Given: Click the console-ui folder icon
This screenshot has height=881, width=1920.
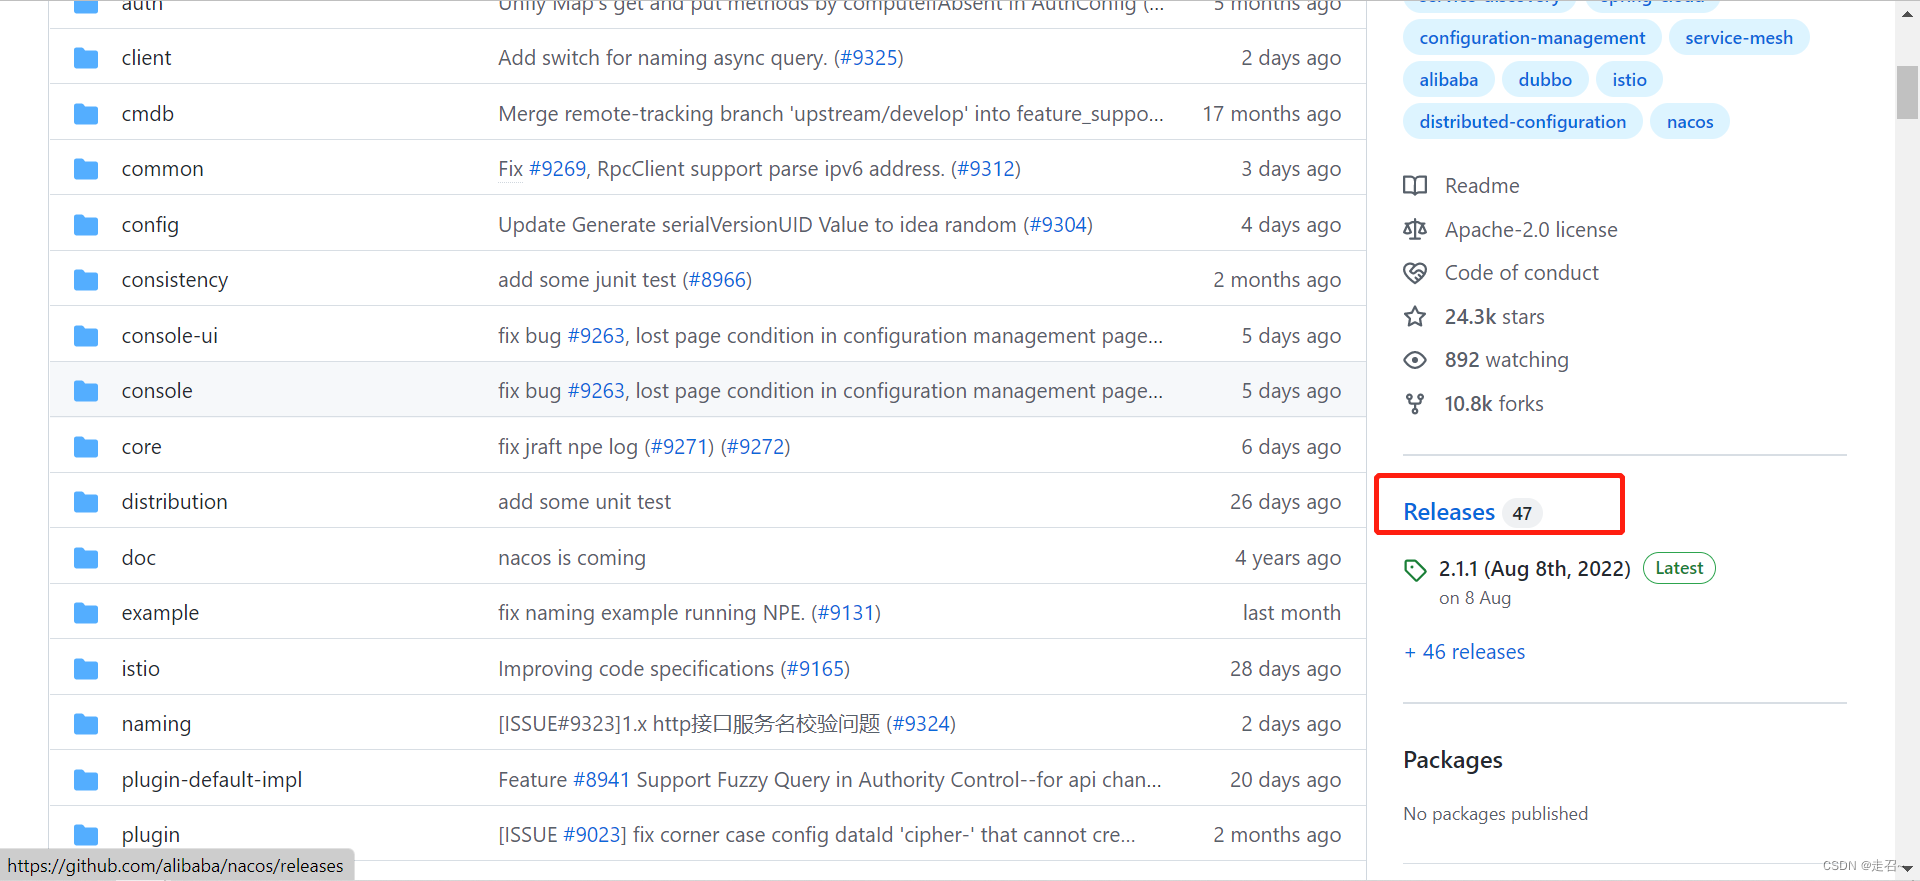Looking at the screenshot, I should [x=86, y=336].
